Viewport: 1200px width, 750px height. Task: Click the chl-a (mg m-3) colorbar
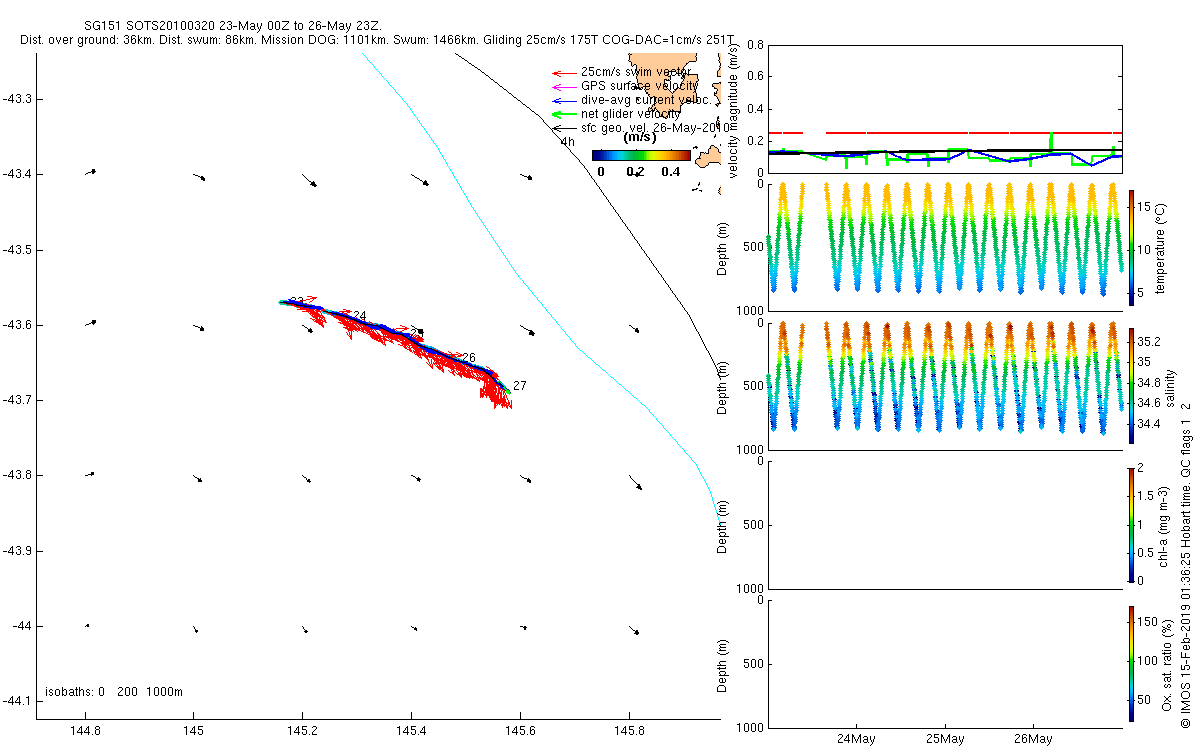1131,524
